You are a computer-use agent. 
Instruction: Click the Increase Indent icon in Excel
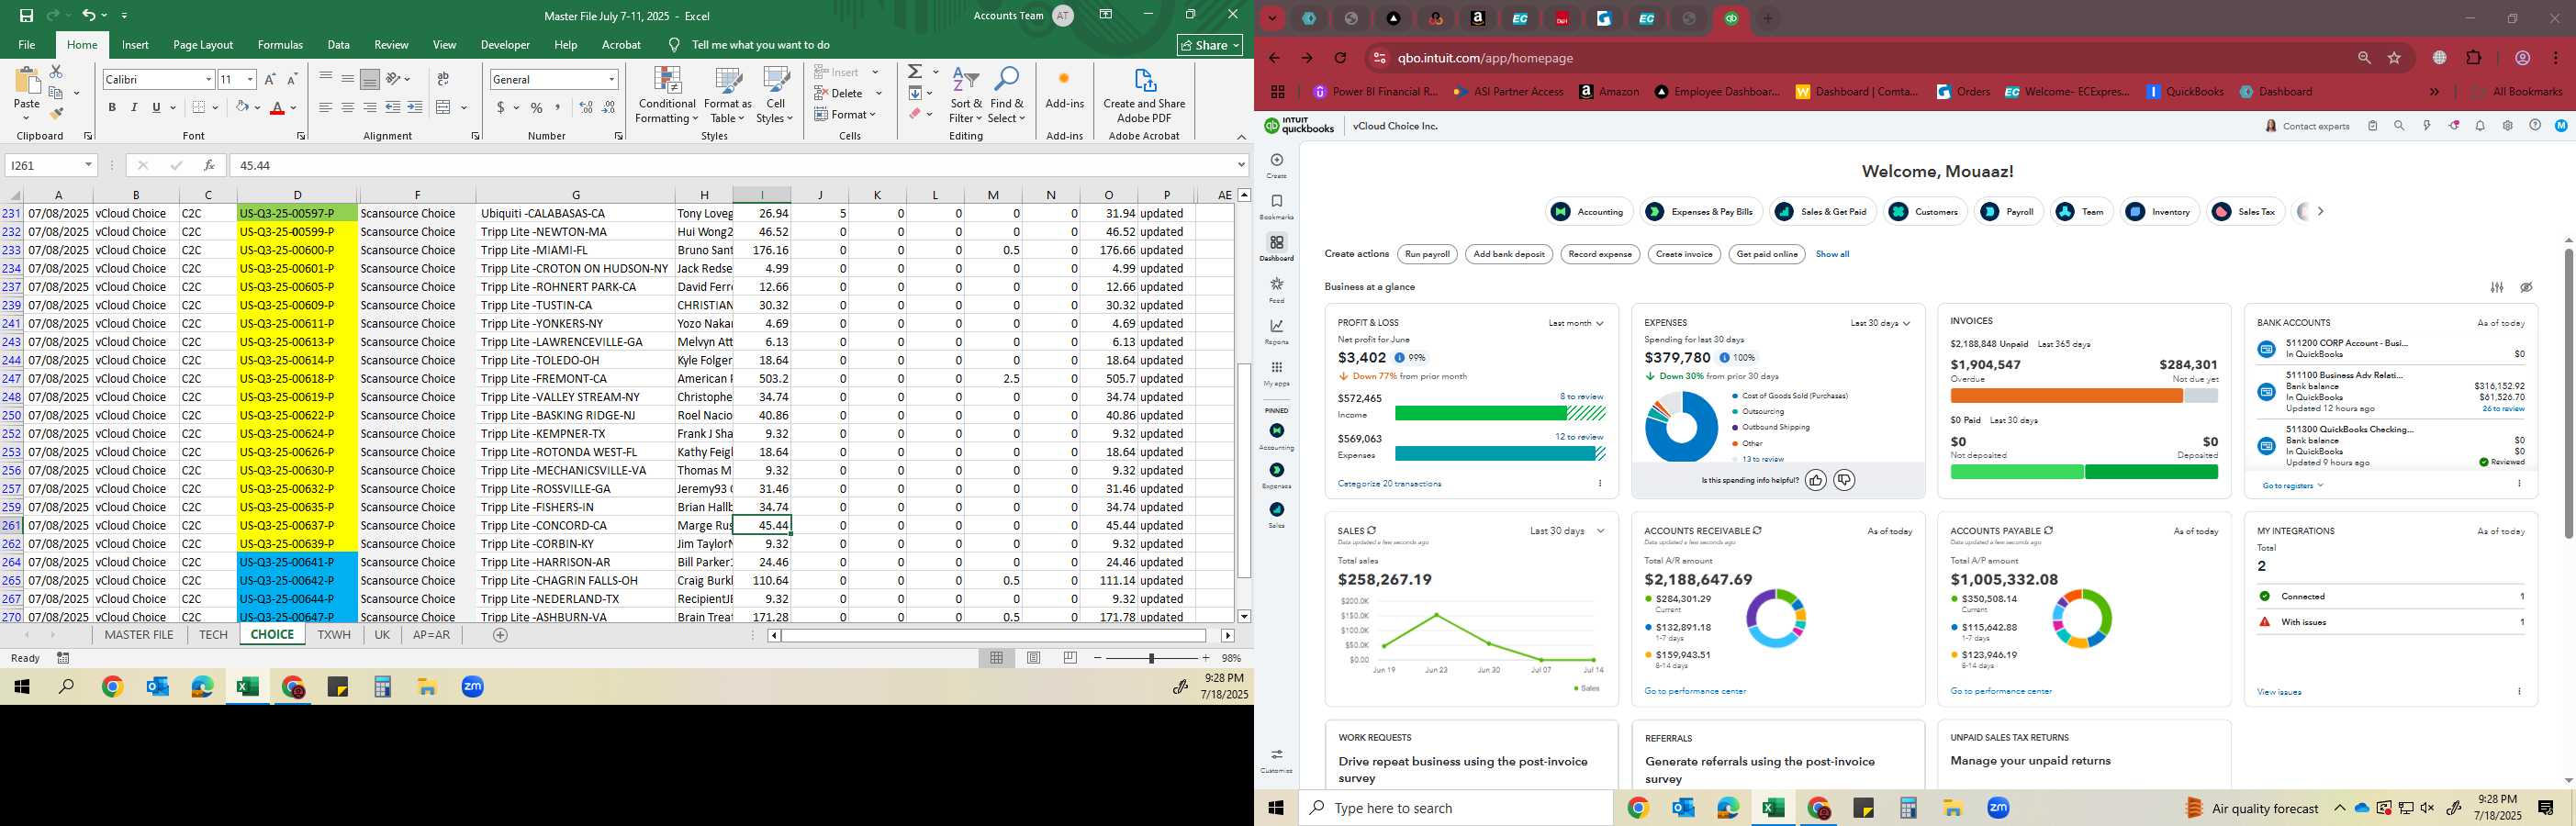(x=415, y=107)
